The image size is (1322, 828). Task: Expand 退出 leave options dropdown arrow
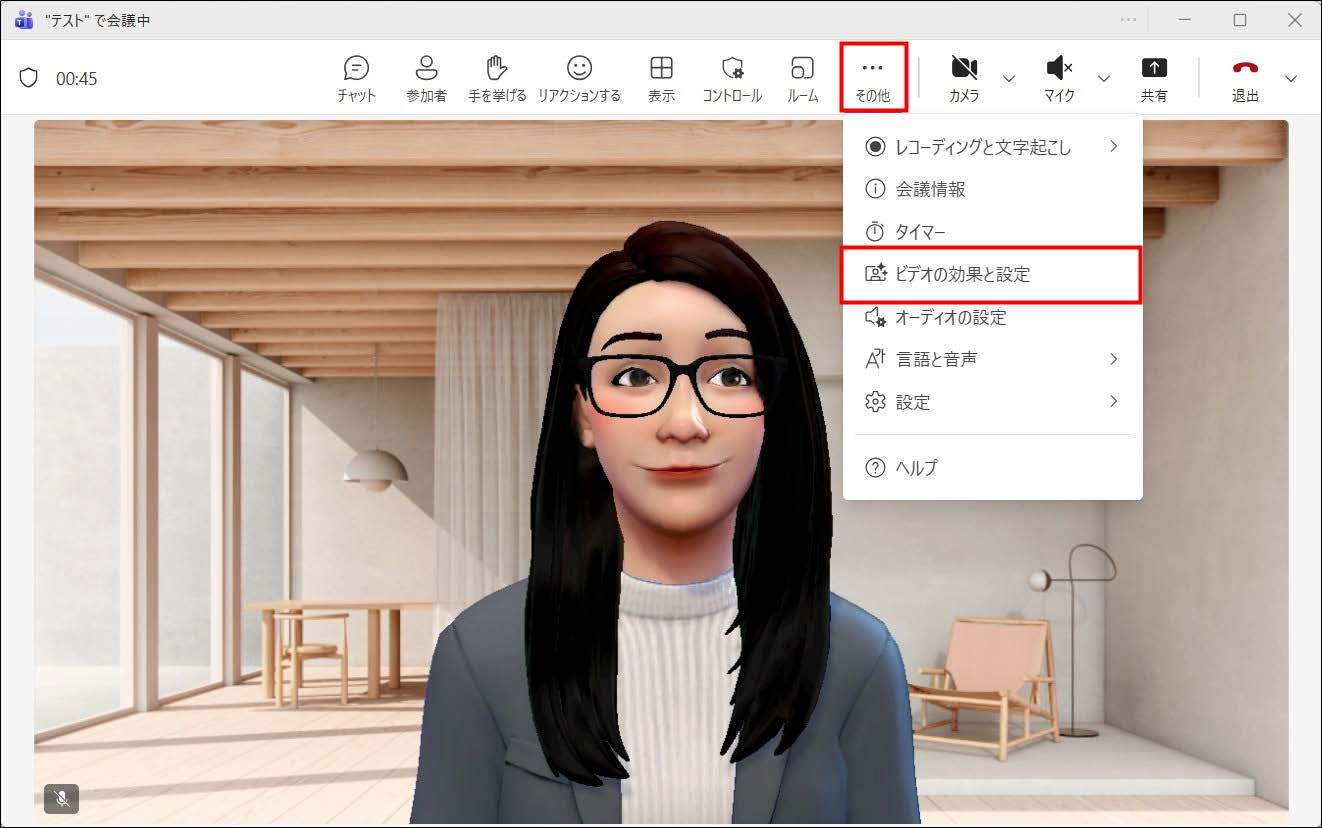click(1291, 79)
